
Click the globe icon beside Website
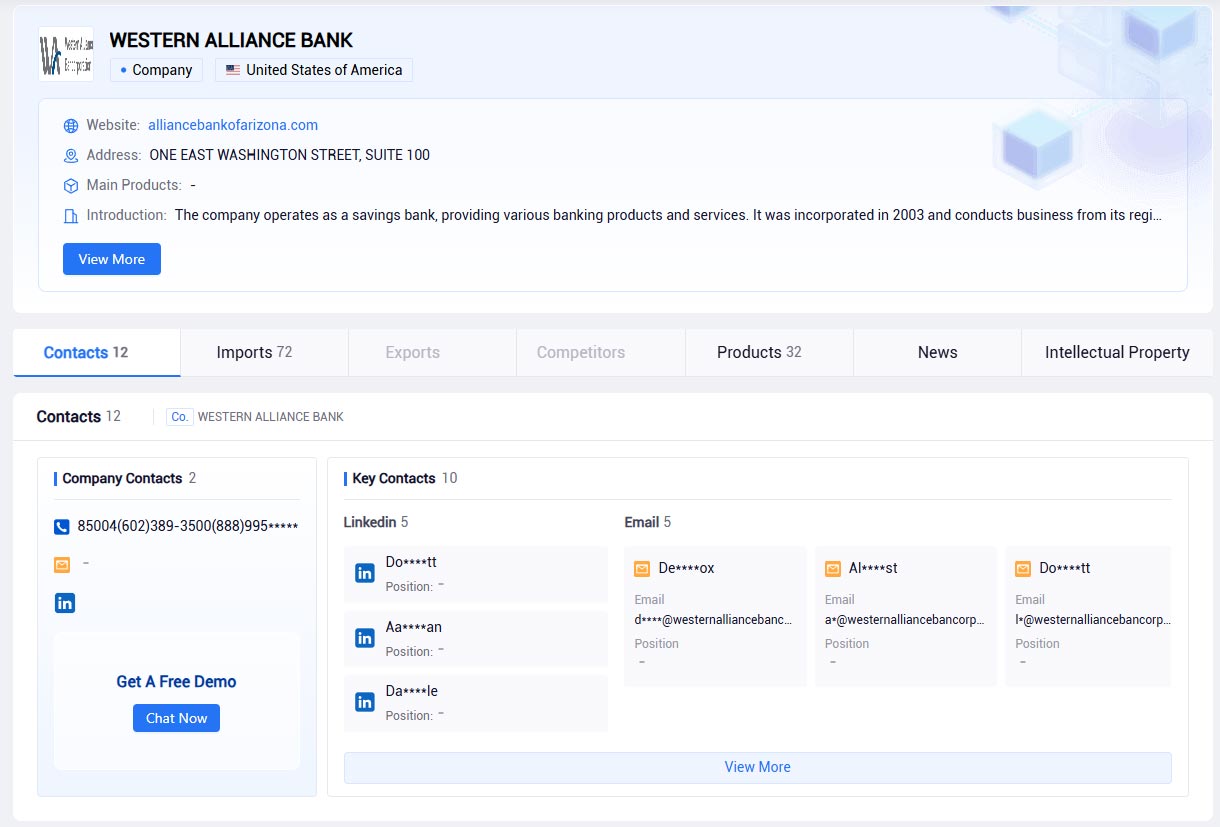pyautogui.click(x=71, y=126)
